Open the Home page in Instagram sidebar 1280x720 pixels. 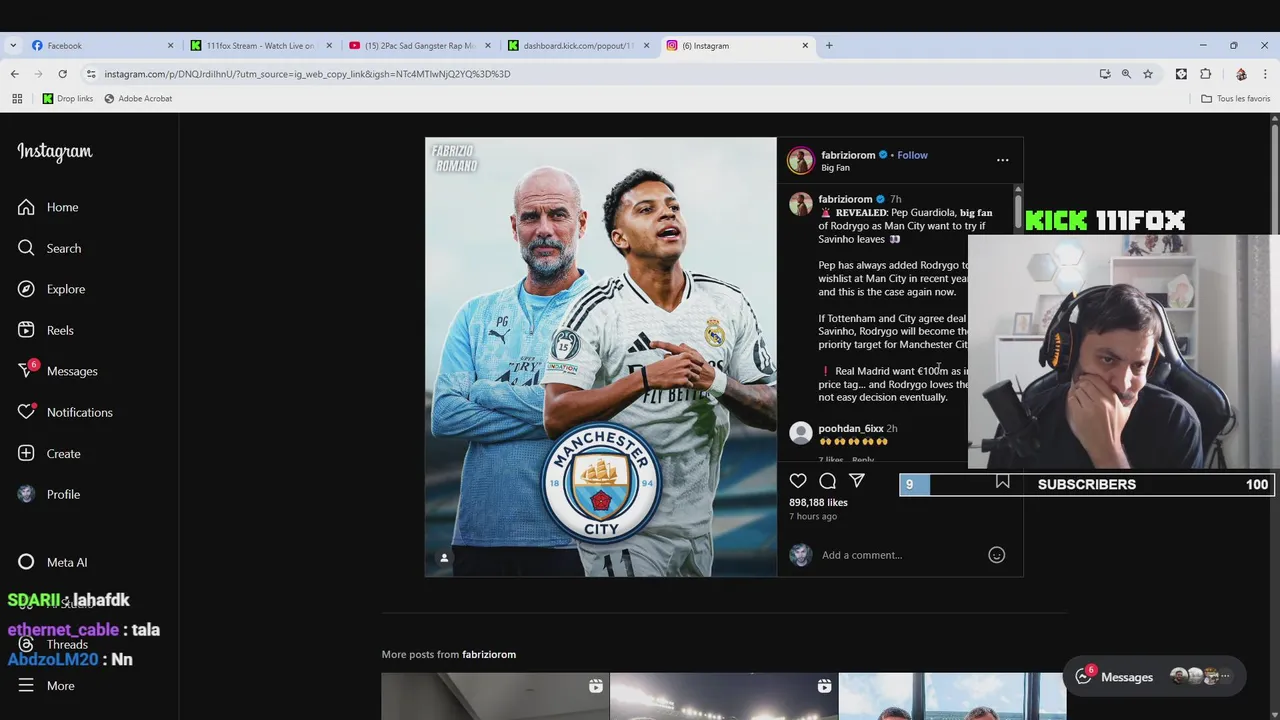48,207
